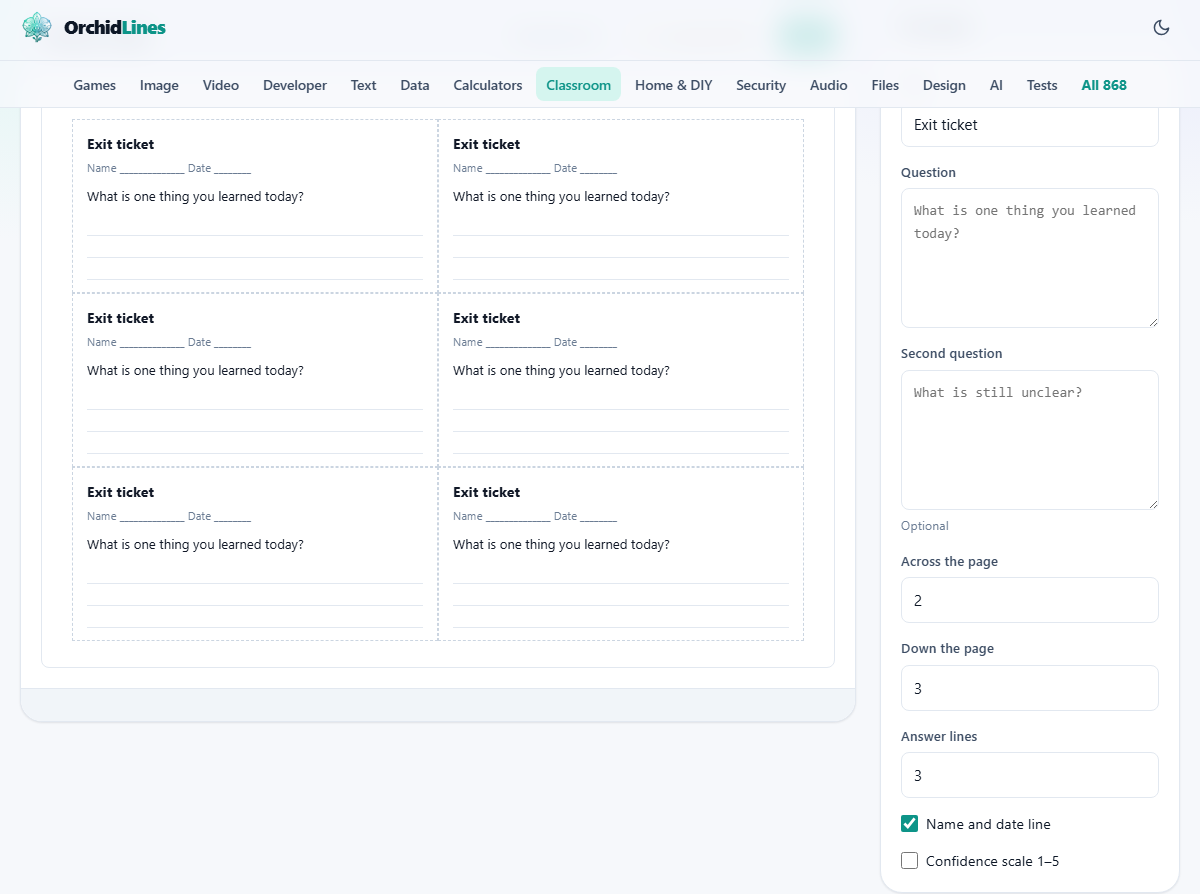The image size is (1200, 894).
Task: Switch to the Security category
Action: 761,85
